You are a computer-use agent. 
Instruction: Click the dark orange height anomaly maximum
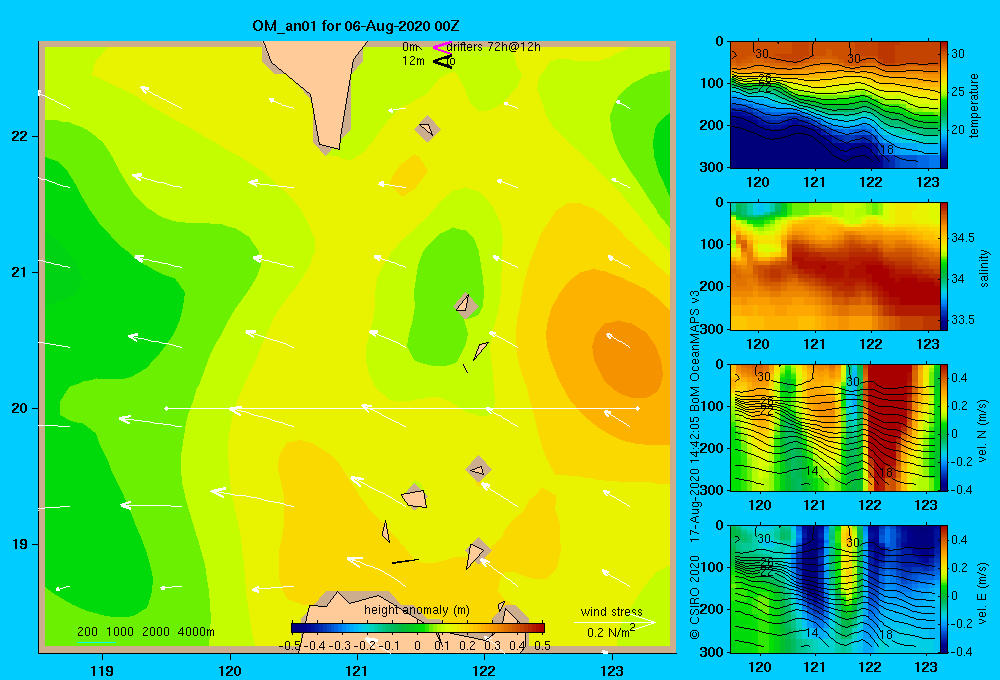628,359
